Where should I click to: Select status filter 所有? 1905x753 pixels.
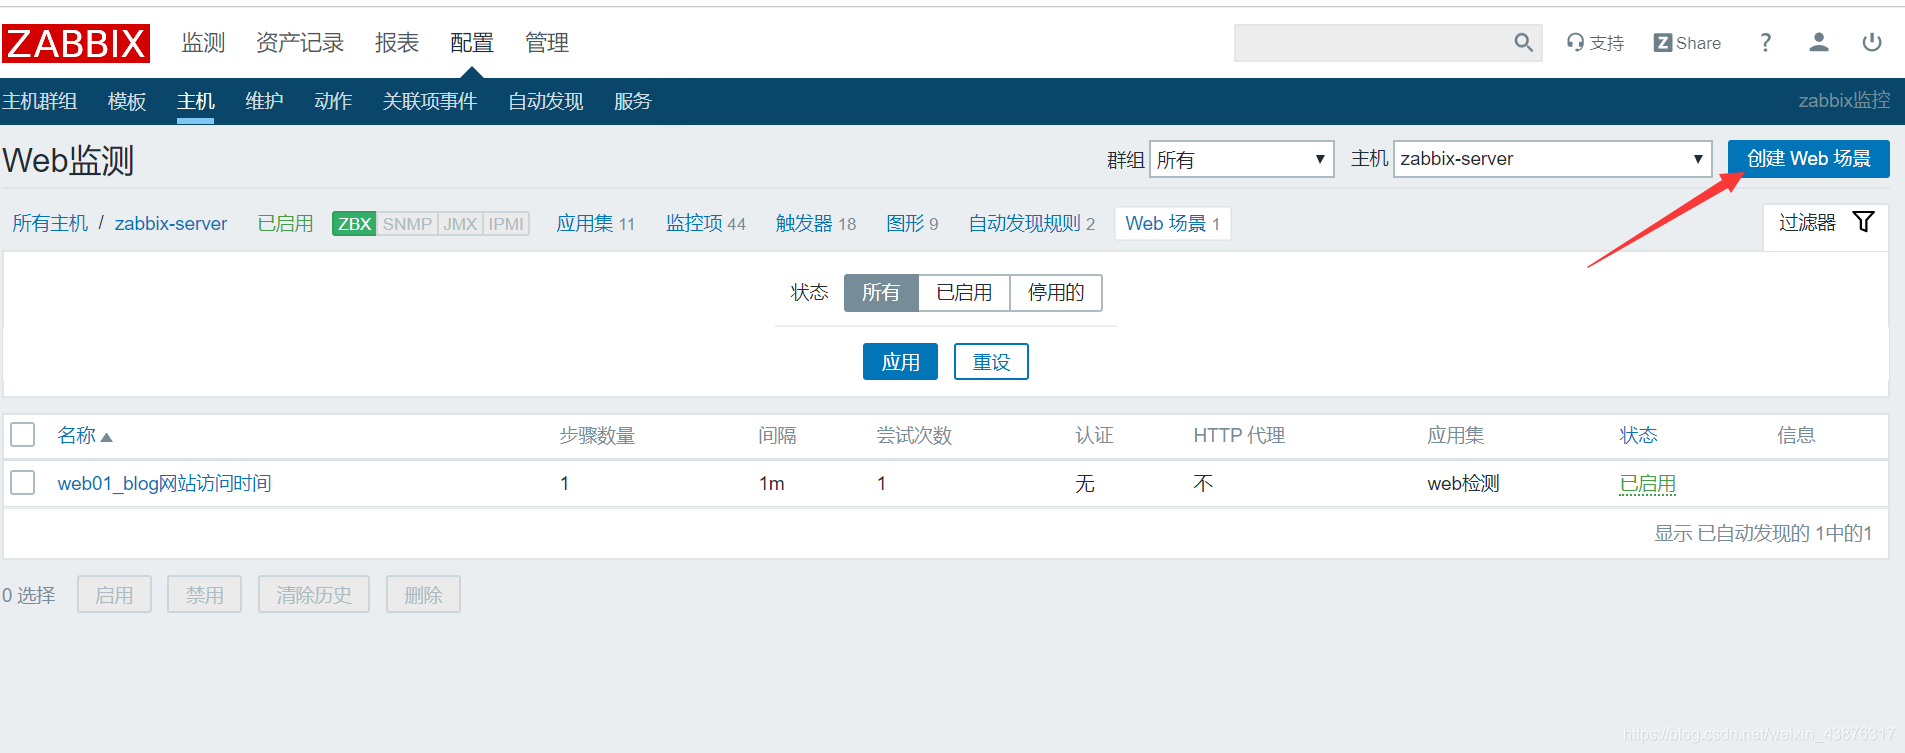881,293
